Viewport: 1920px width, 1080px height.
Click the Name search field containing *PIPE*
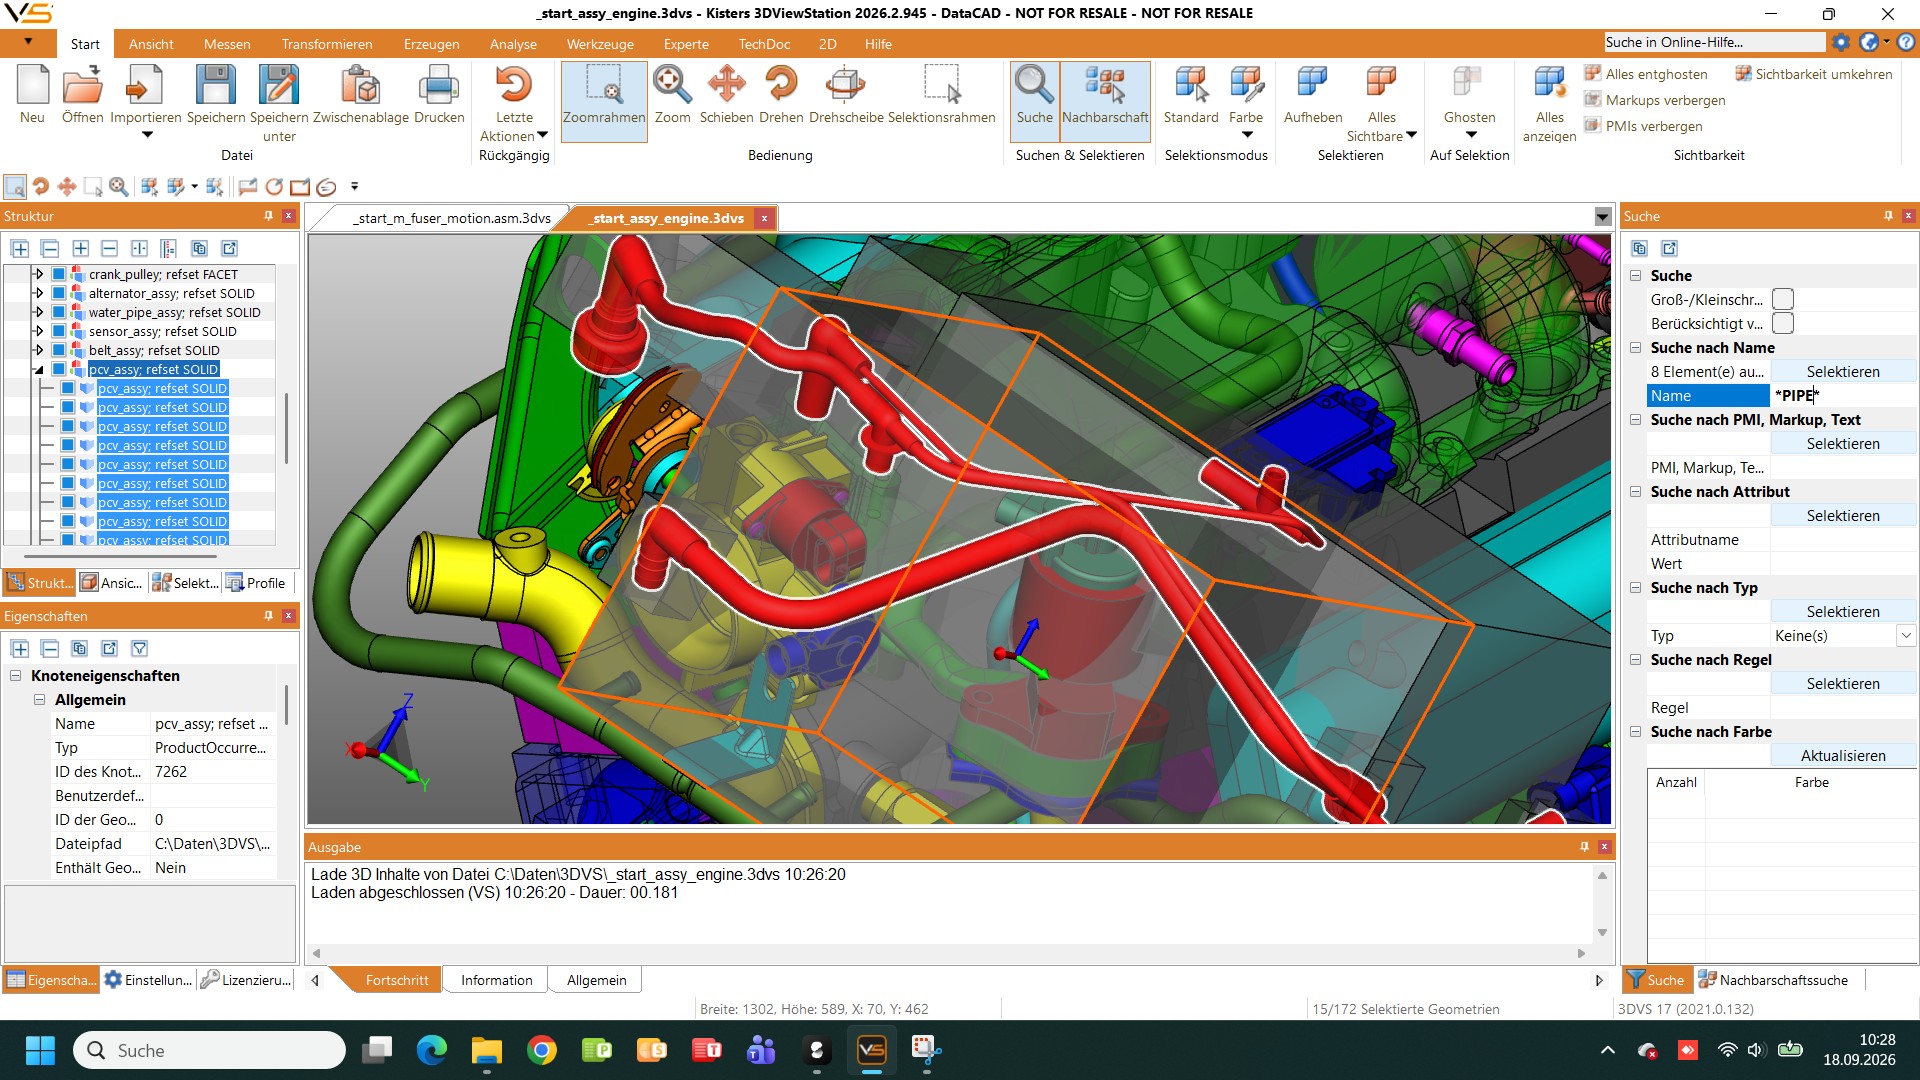click(1843, 396)
